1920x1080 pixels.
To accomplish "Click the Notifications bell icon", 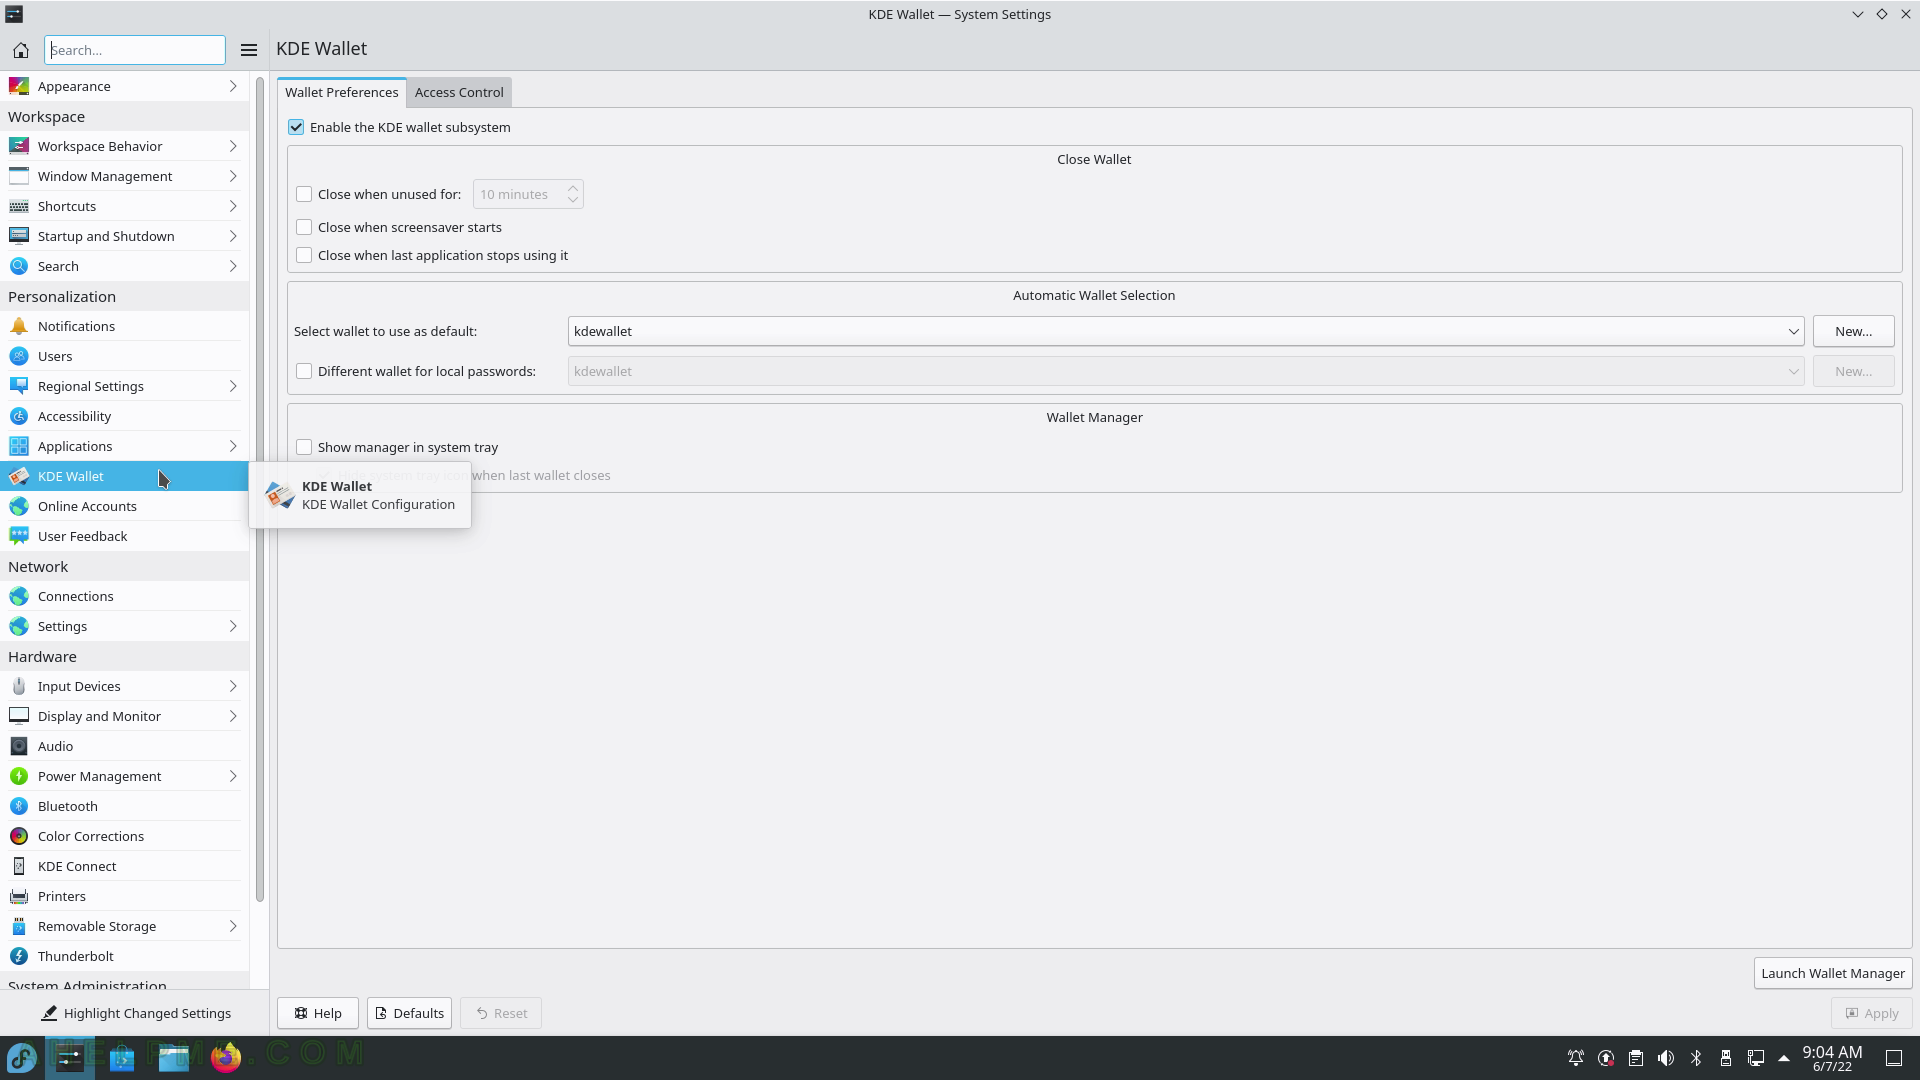I will pos(19,326).
